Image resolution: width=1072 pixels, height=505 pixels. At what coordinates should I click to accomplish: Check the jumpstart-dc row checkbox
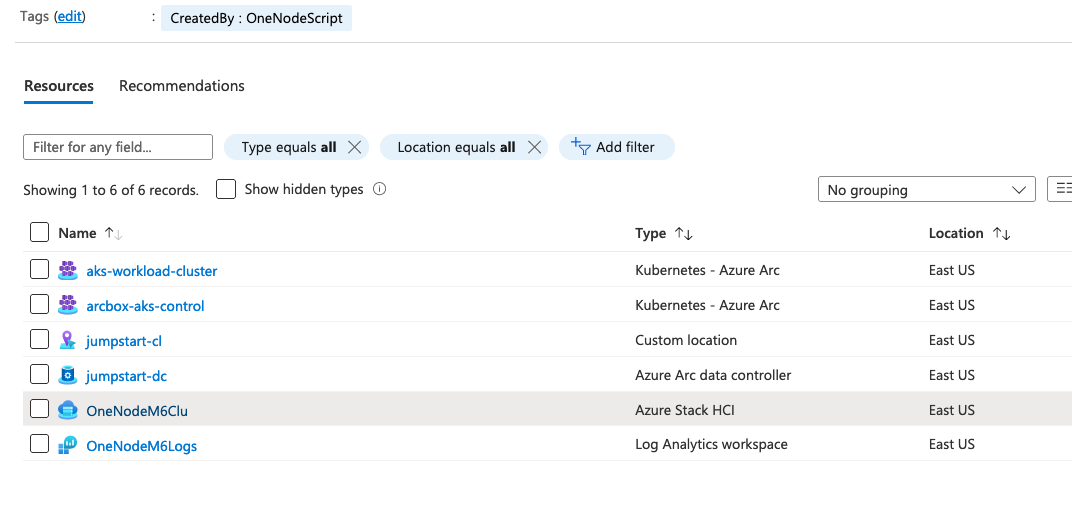tap(40, 374)
